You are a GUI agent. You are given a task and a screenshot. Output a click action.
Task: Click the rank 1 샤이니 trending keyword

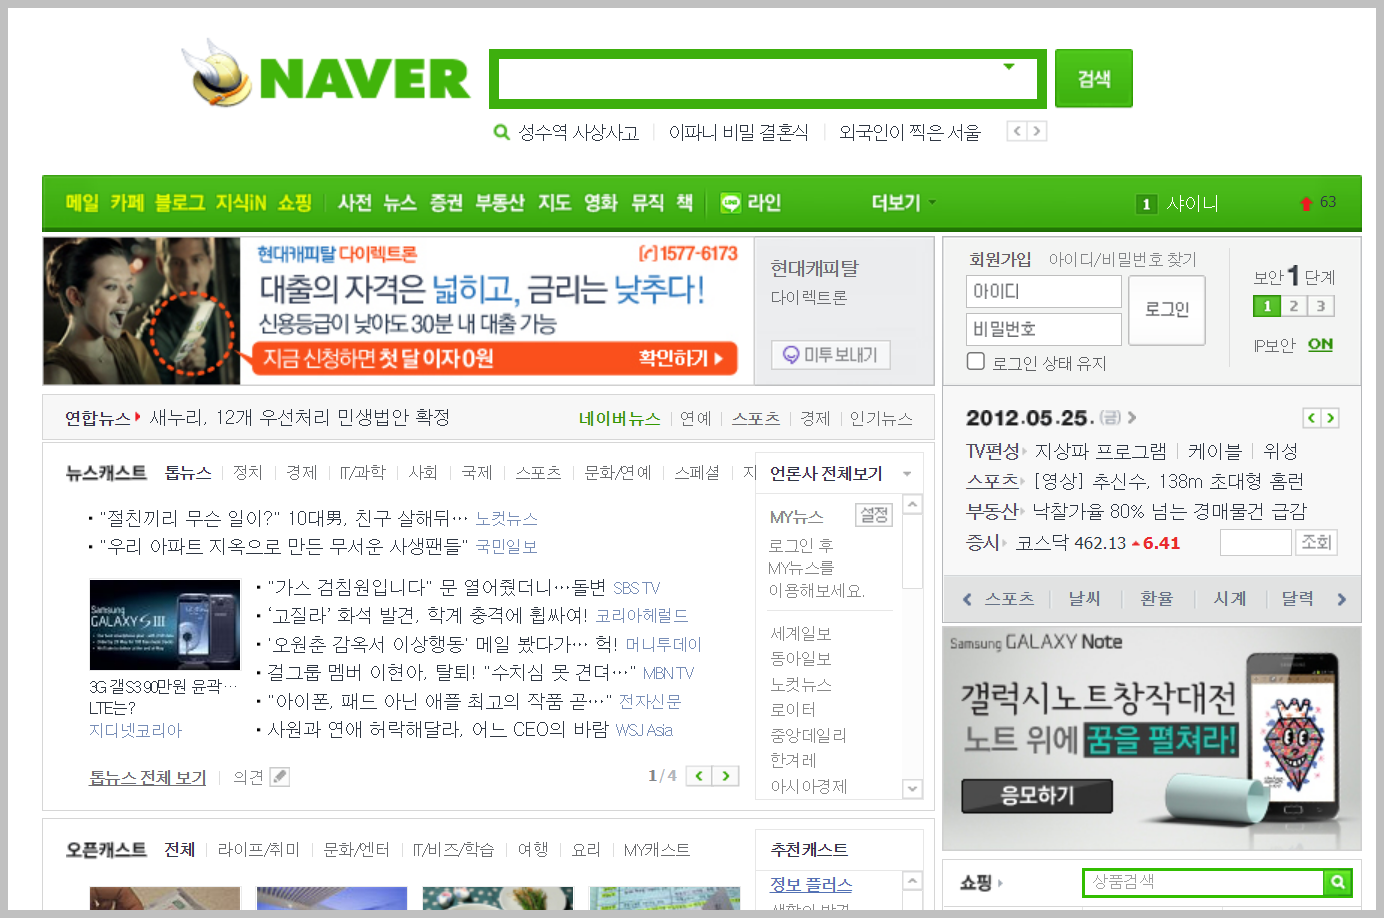point(1179,204)
